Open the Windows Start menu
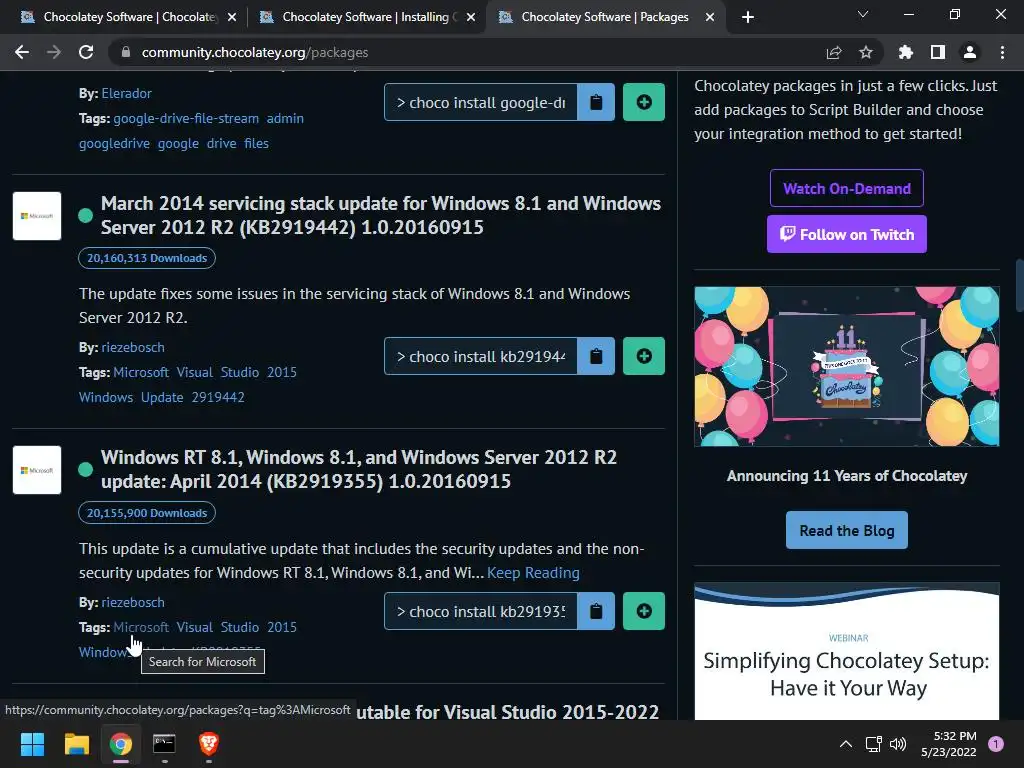This screenshot has width=1024, height=768. (x=32, y=744)
